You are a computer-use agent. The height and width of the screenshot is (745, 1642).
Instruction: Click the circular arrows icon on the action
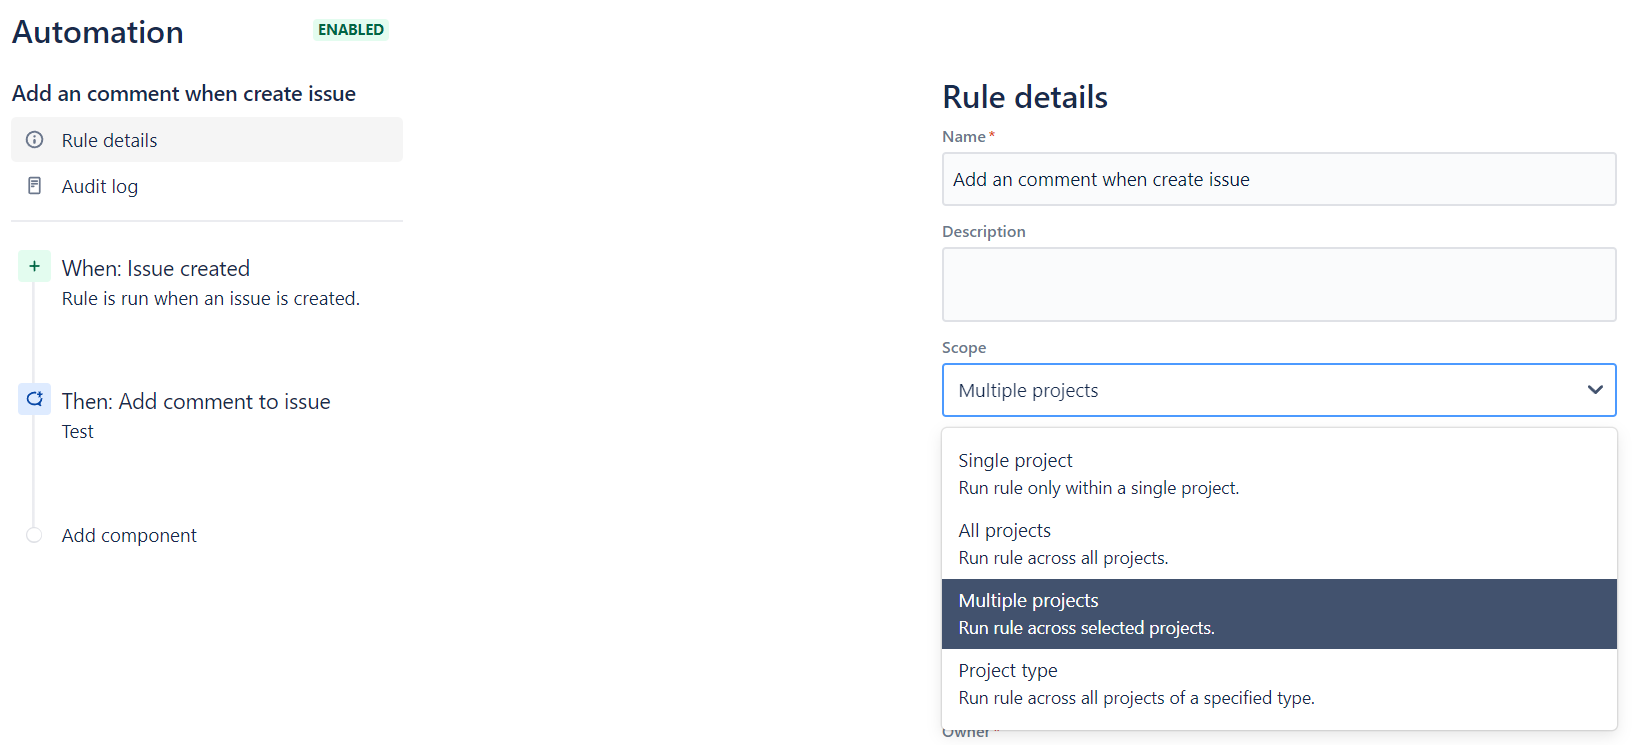(x=33, y=399)
